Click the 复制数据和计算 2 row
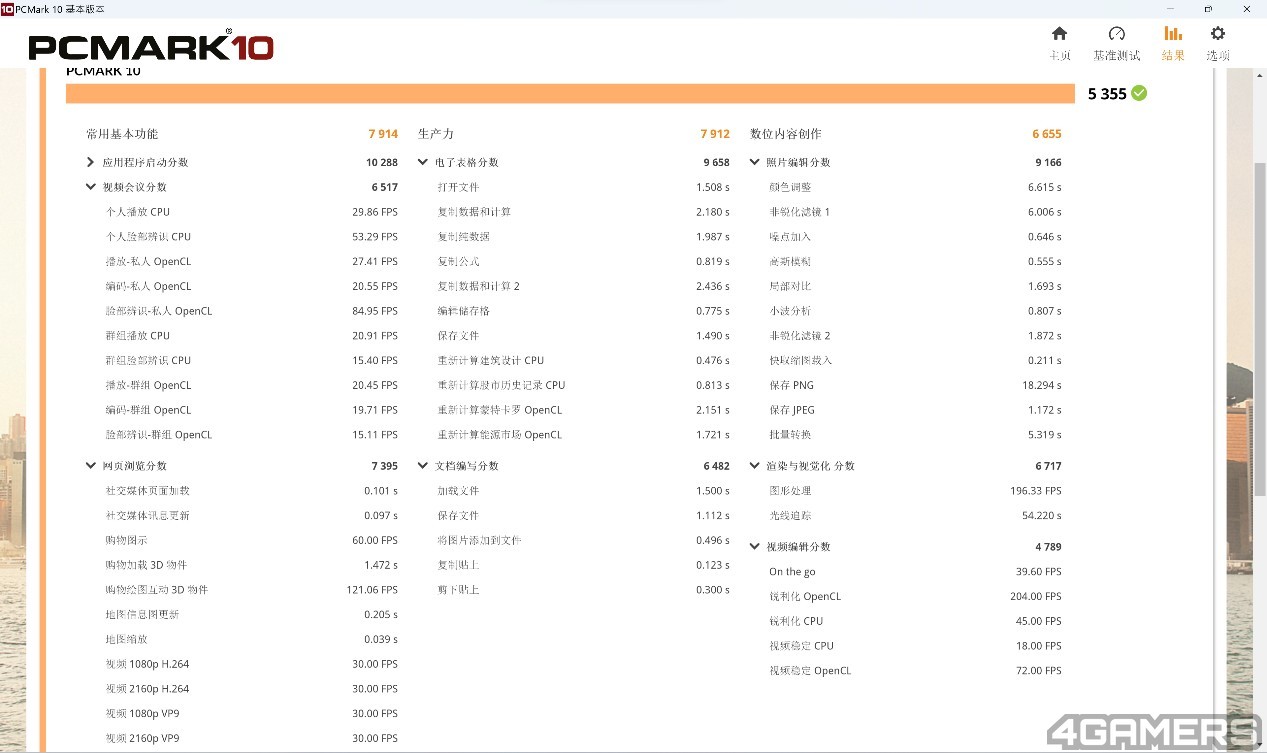1267x753 pixels. click(584, 286)
